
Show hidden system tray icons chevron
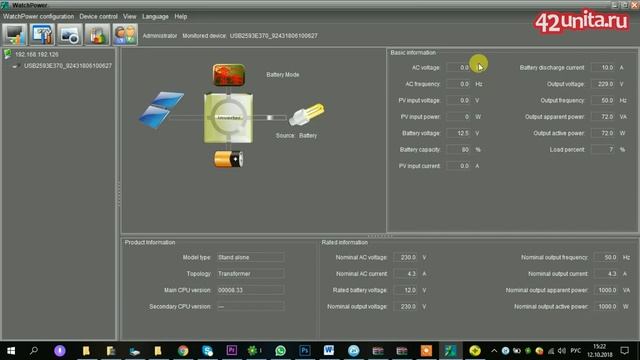(494, 351)
